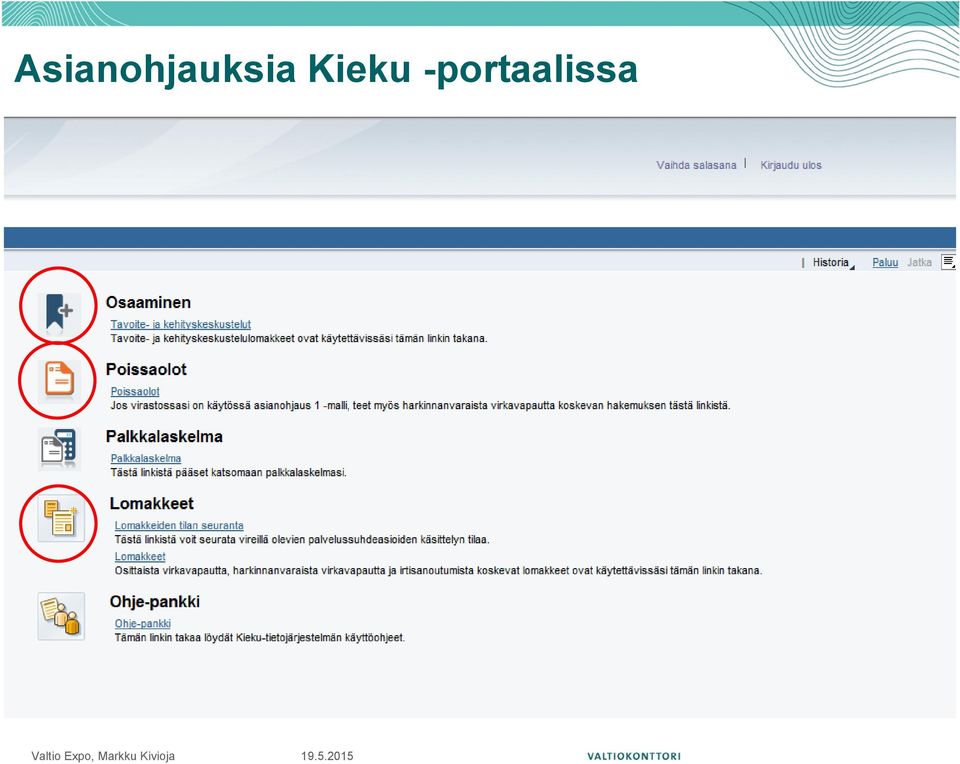Go back with the Paluu link
960x764 pixels.
(885, 263)
